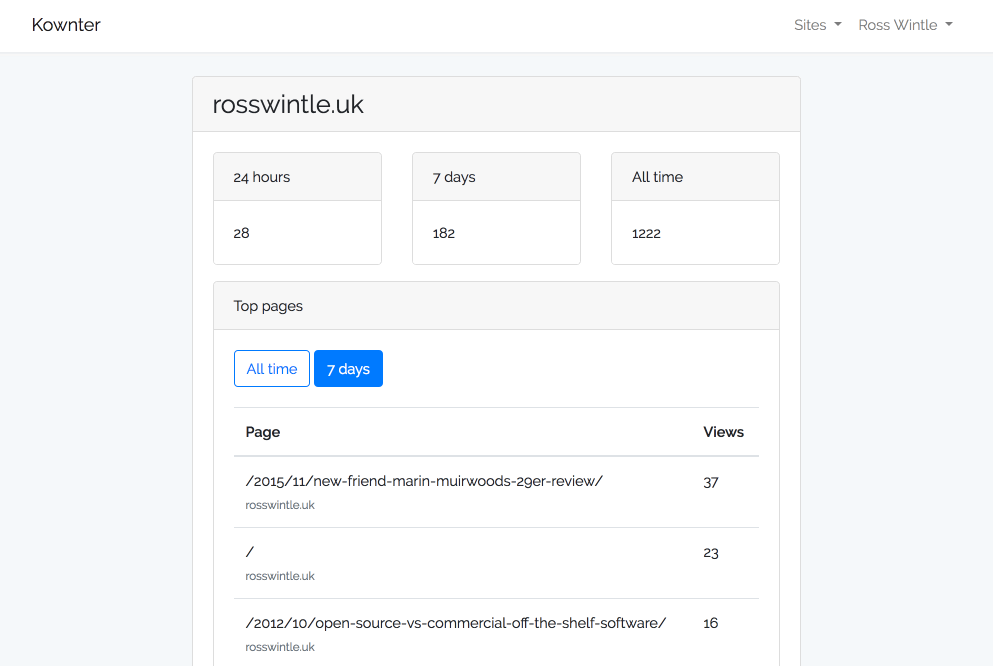Click the 182 views count value

tap(444, 233)
